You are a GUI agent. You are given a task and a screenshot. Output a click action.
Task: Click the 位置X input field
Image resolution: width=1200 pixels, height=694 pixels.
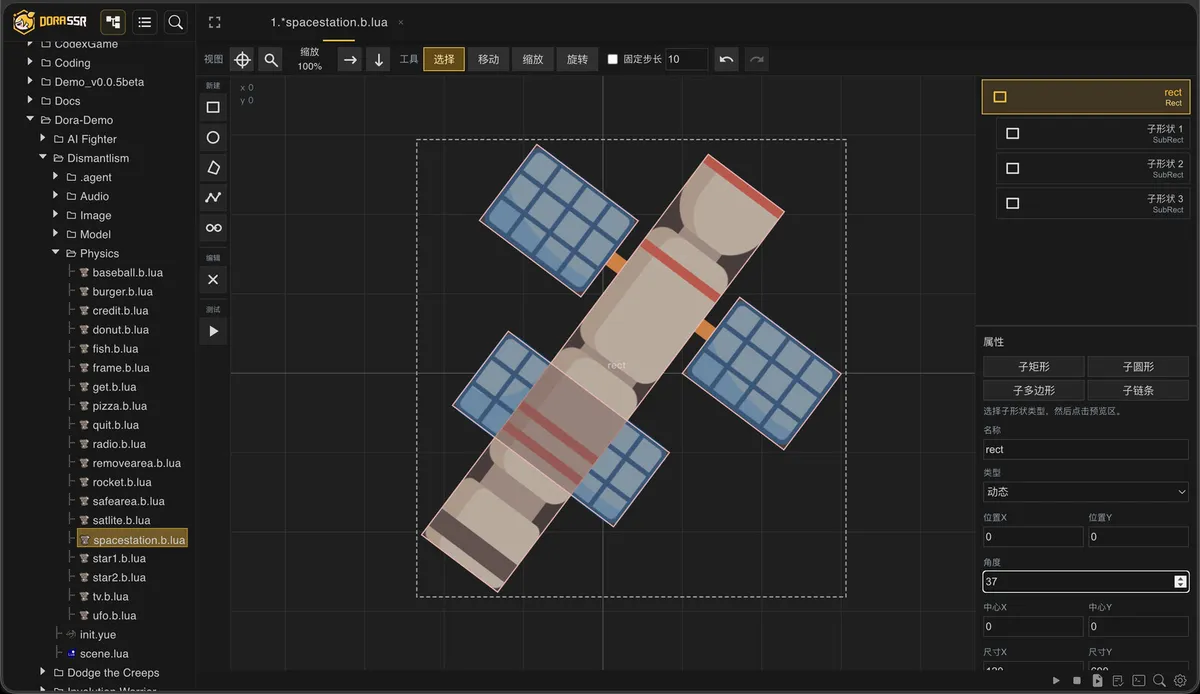coord(1033,537)
